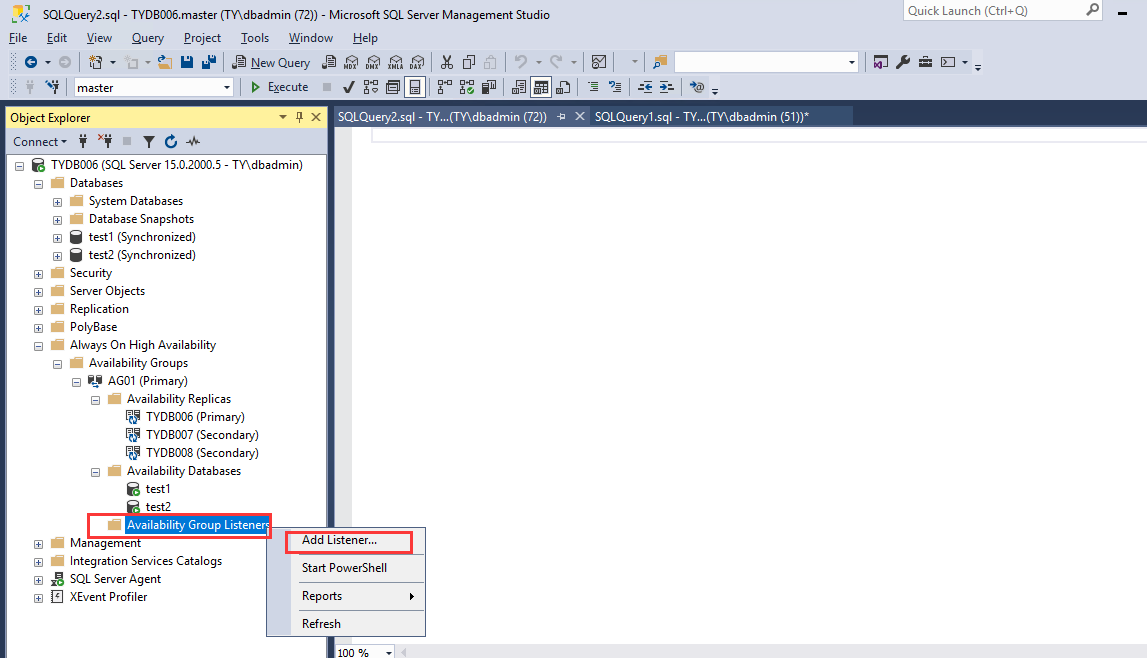Open an Analysis Services MDX query
This screenshot has width=1147, height=658.
click(x=351, y=63)
